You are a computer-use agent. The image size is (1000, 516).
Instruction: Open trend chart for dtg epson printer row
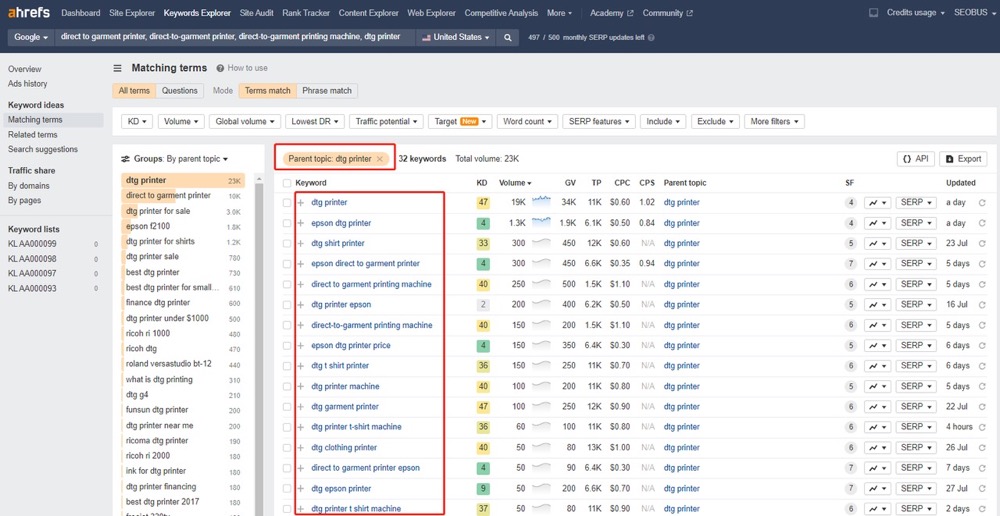pos(878,489)
